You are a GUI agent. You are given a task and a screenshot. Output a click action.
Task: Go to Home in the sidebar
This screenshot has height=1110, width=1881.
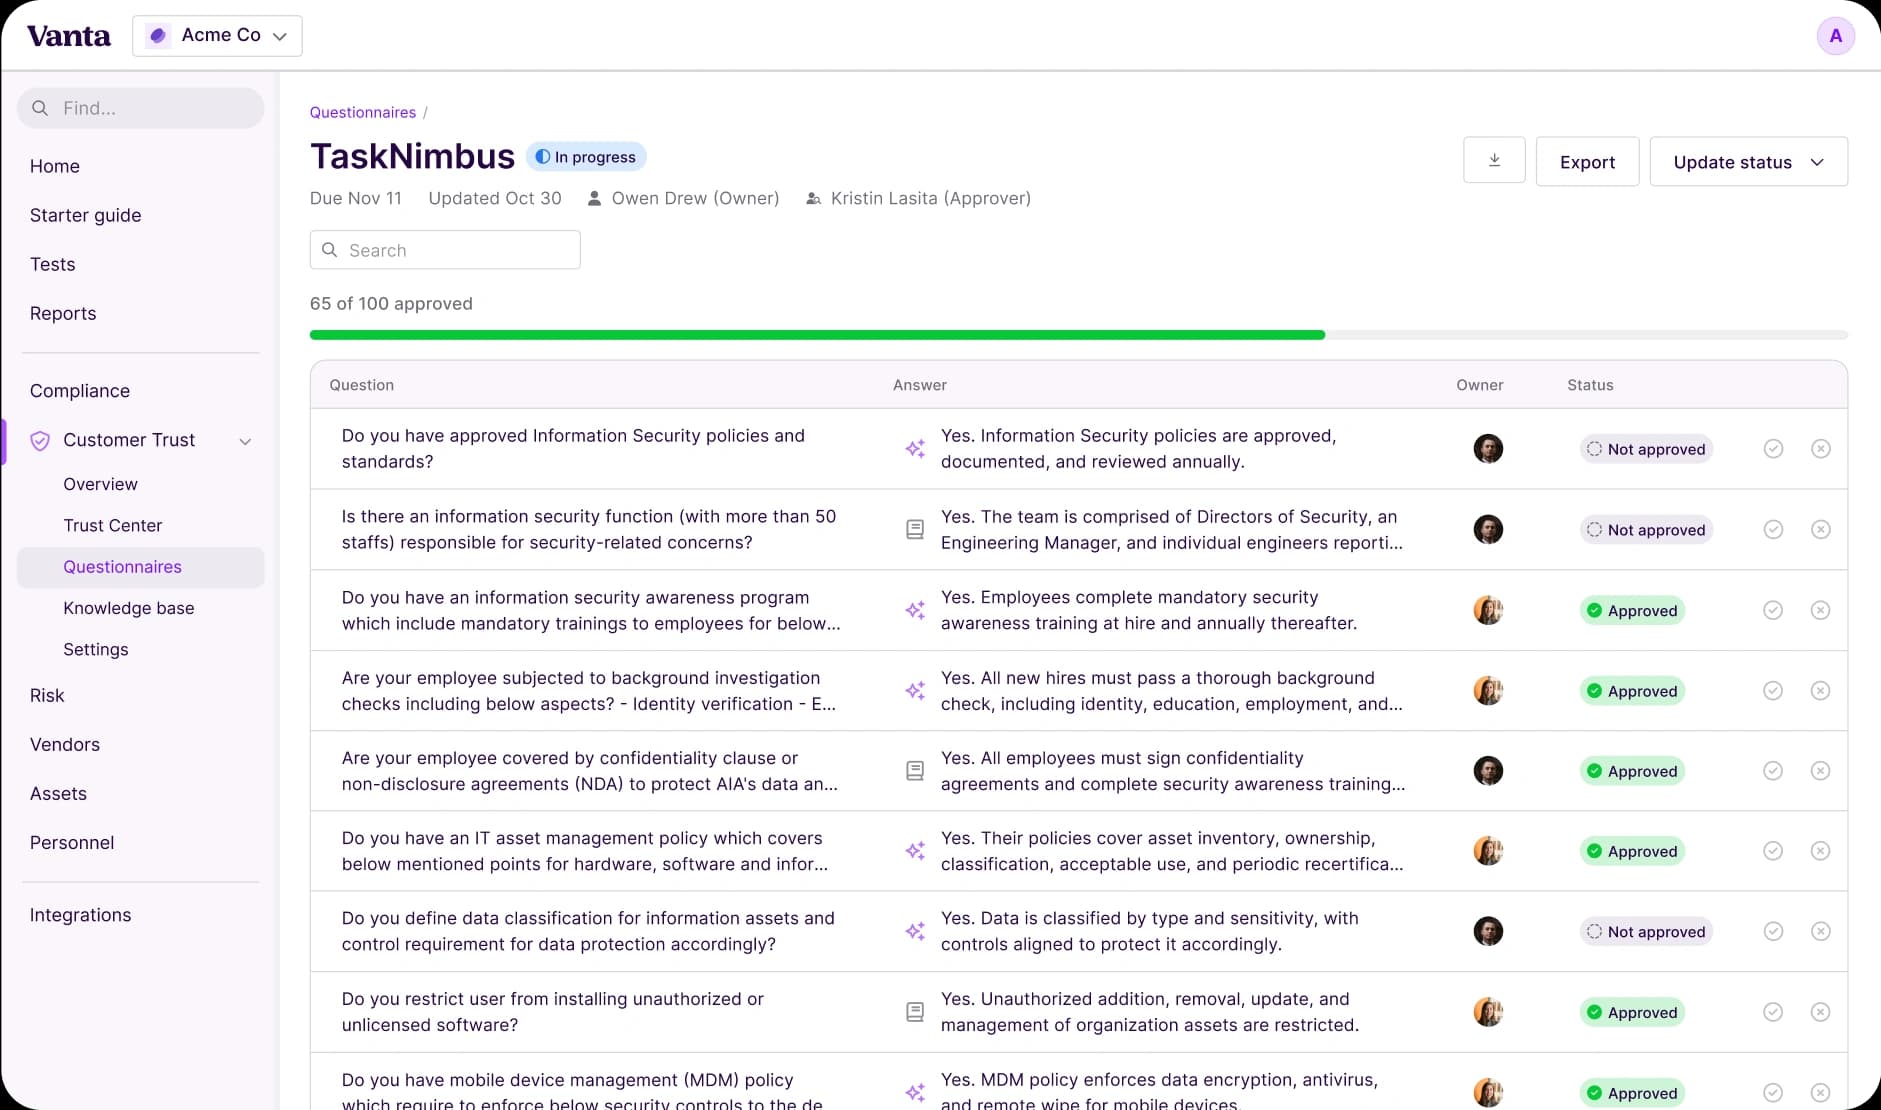[55, 166]
